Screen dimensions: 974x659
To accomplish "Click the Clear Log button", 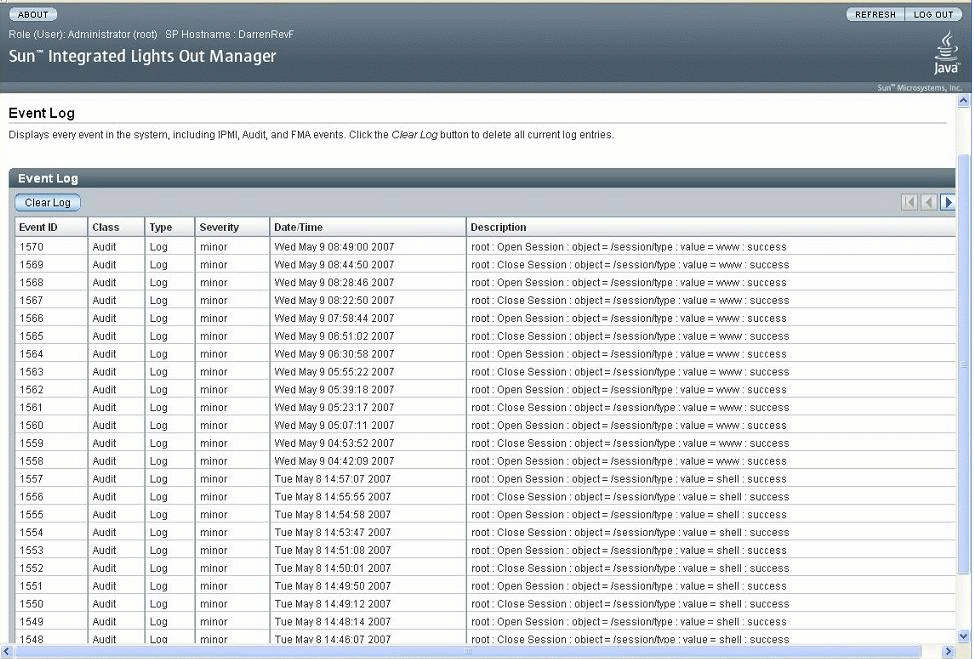I will pos(48,202).
